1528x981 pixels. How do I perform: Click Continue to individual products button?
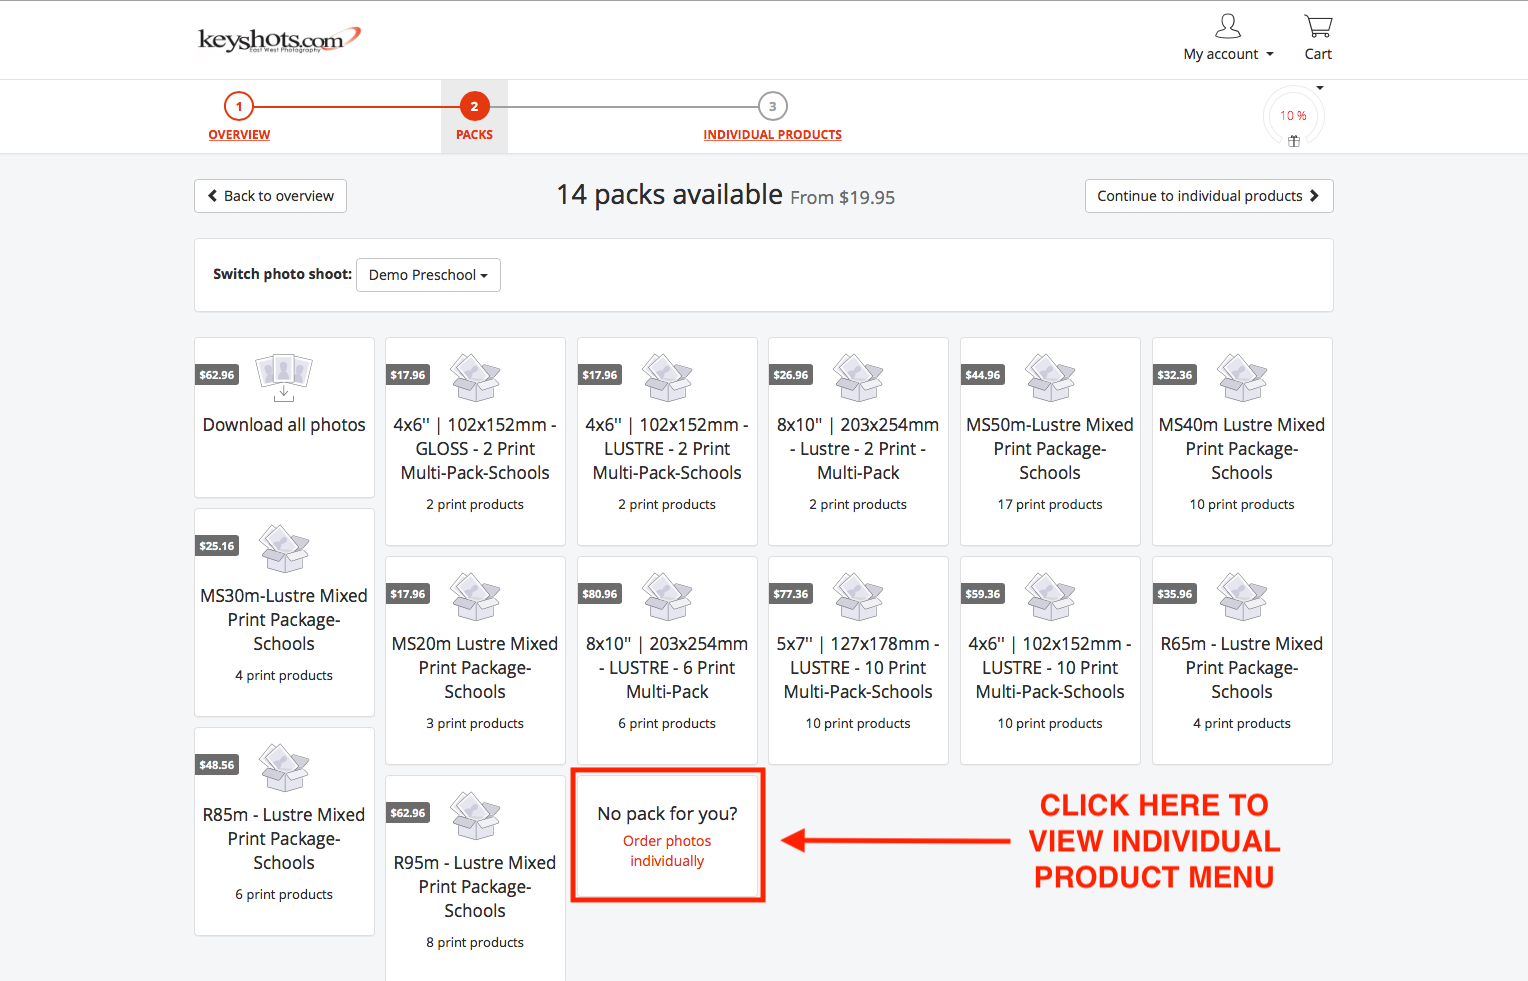coord(1208,196)
